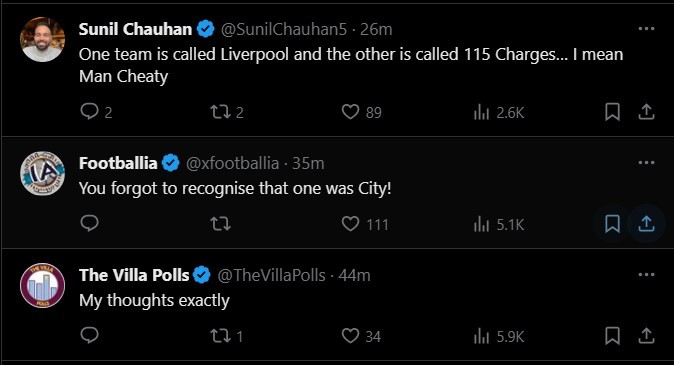Share the Footballia tweet
Screen dimensions: 674x365
tap(646, 224)
